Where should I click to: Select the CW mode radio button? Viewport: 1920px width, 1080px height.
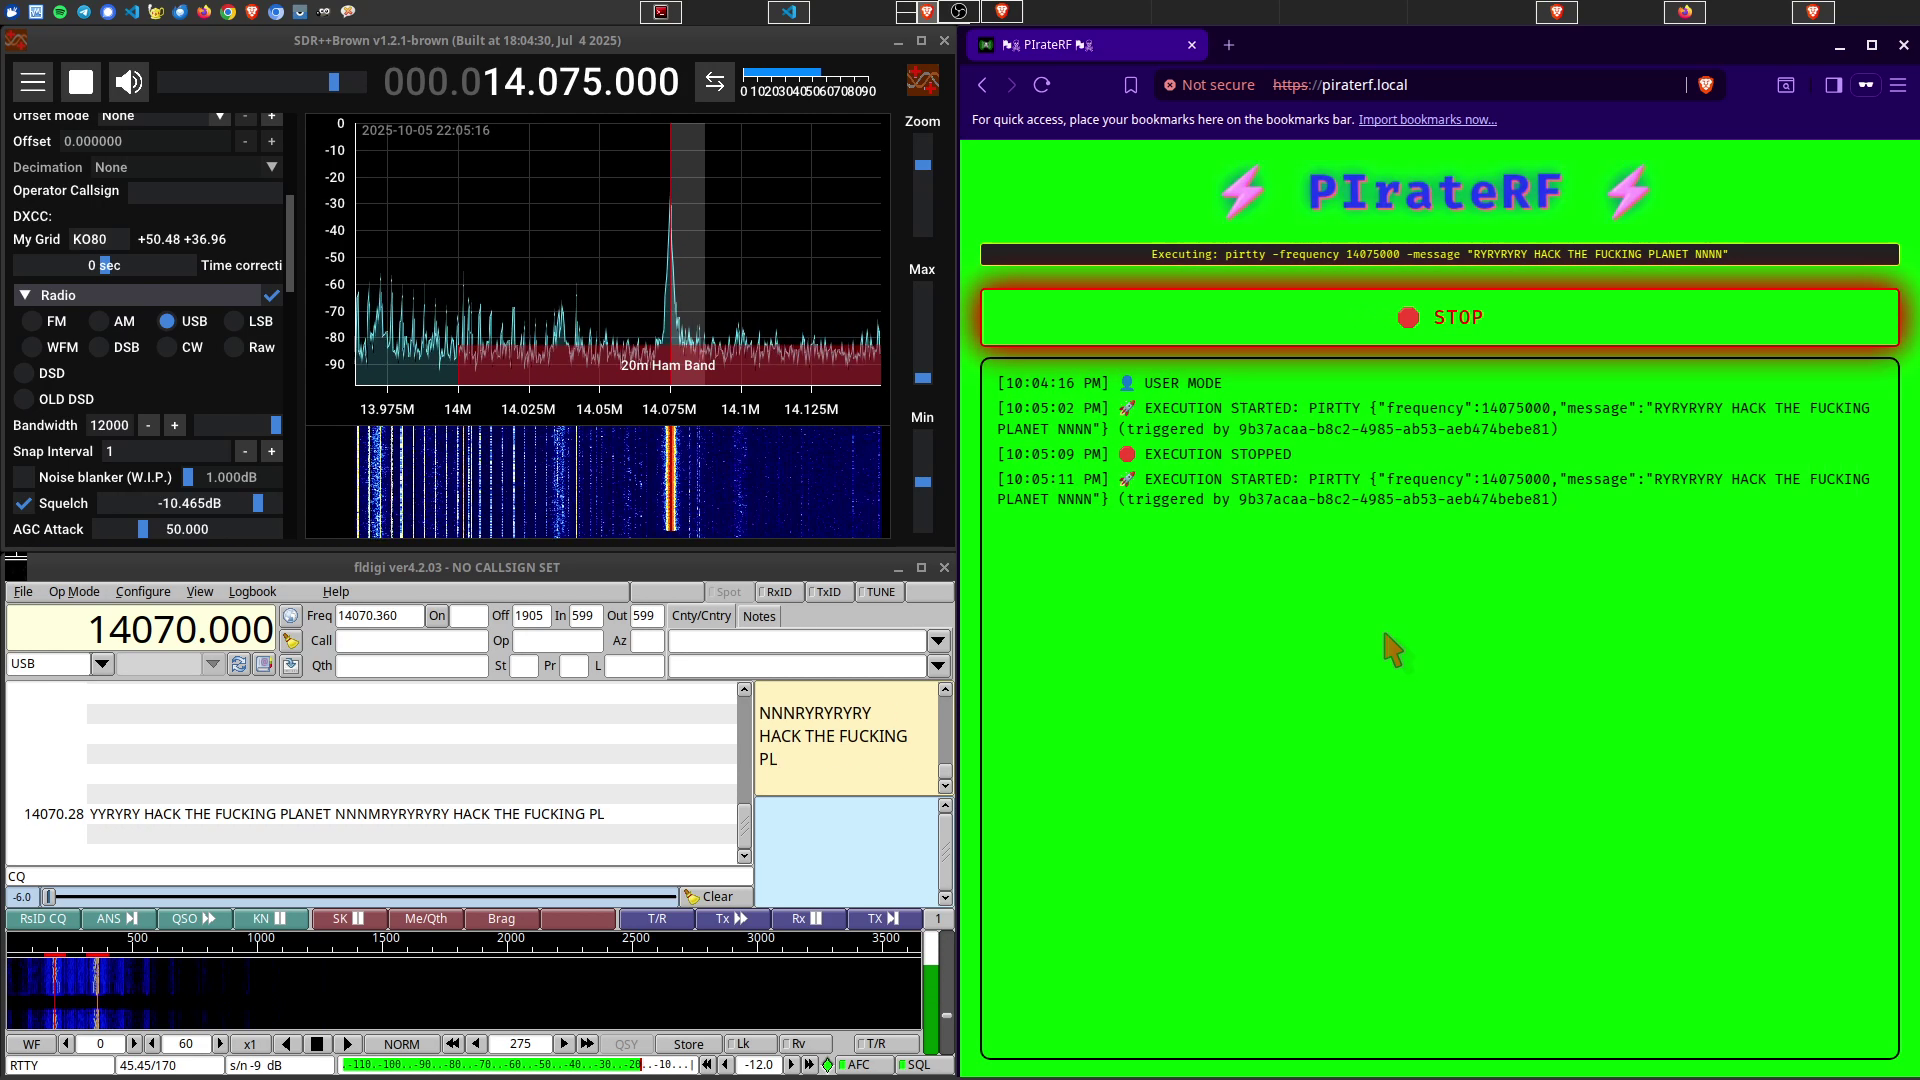tap(166, 347)
